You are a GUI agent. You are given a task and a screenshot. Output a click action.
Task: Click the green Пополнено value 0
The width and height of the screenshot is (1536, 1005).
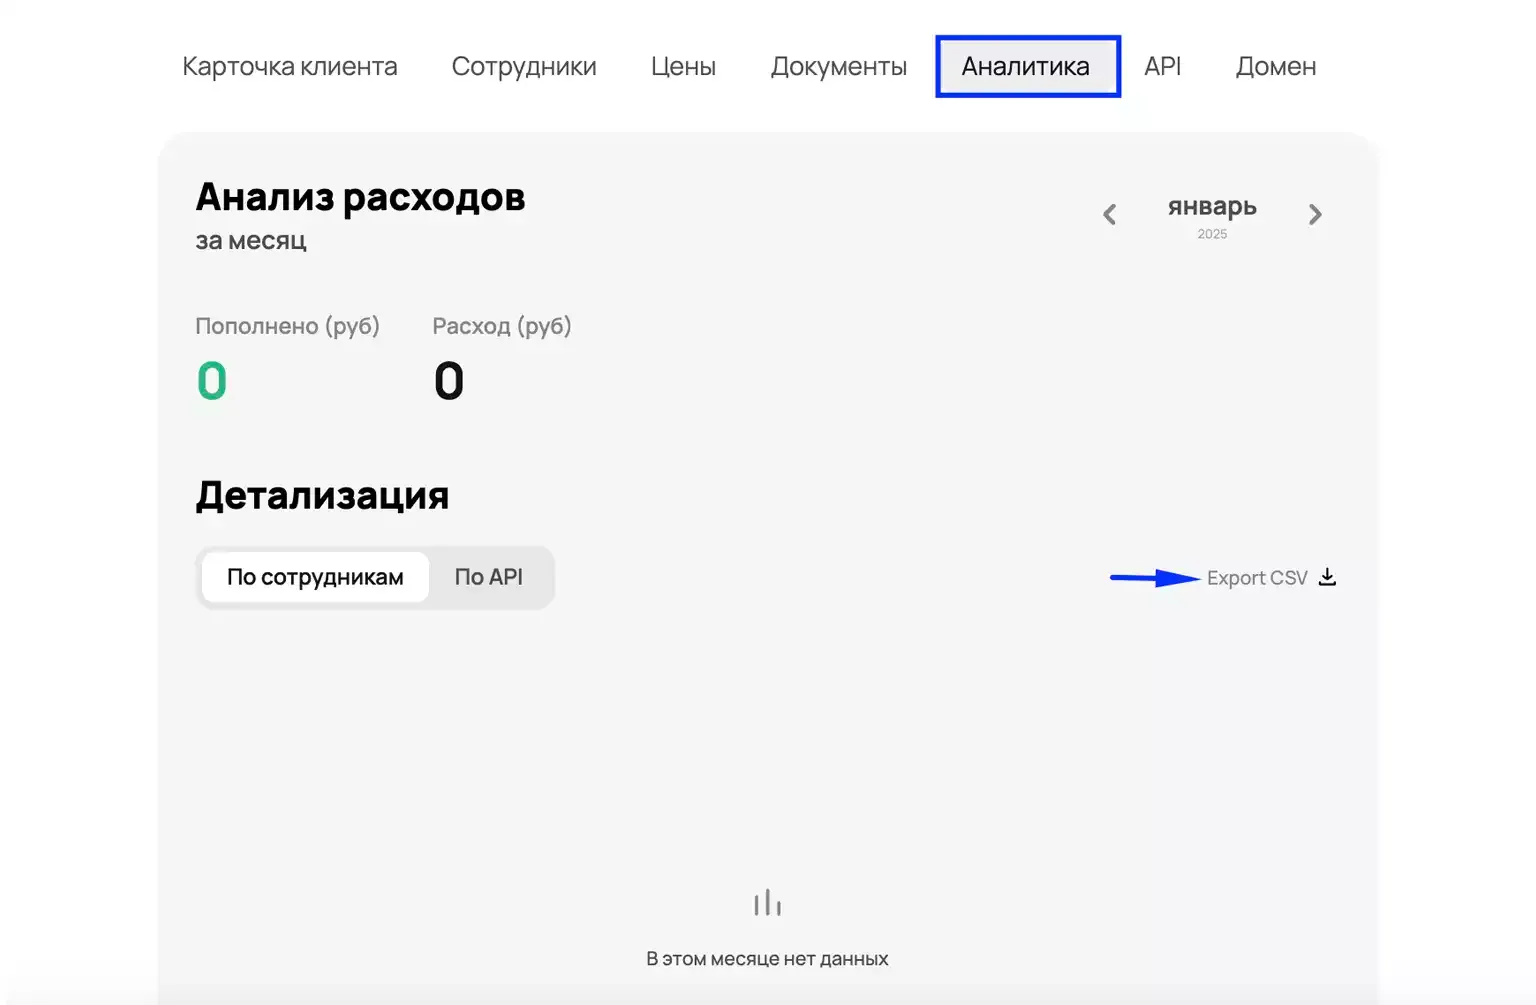click(212, 381)
